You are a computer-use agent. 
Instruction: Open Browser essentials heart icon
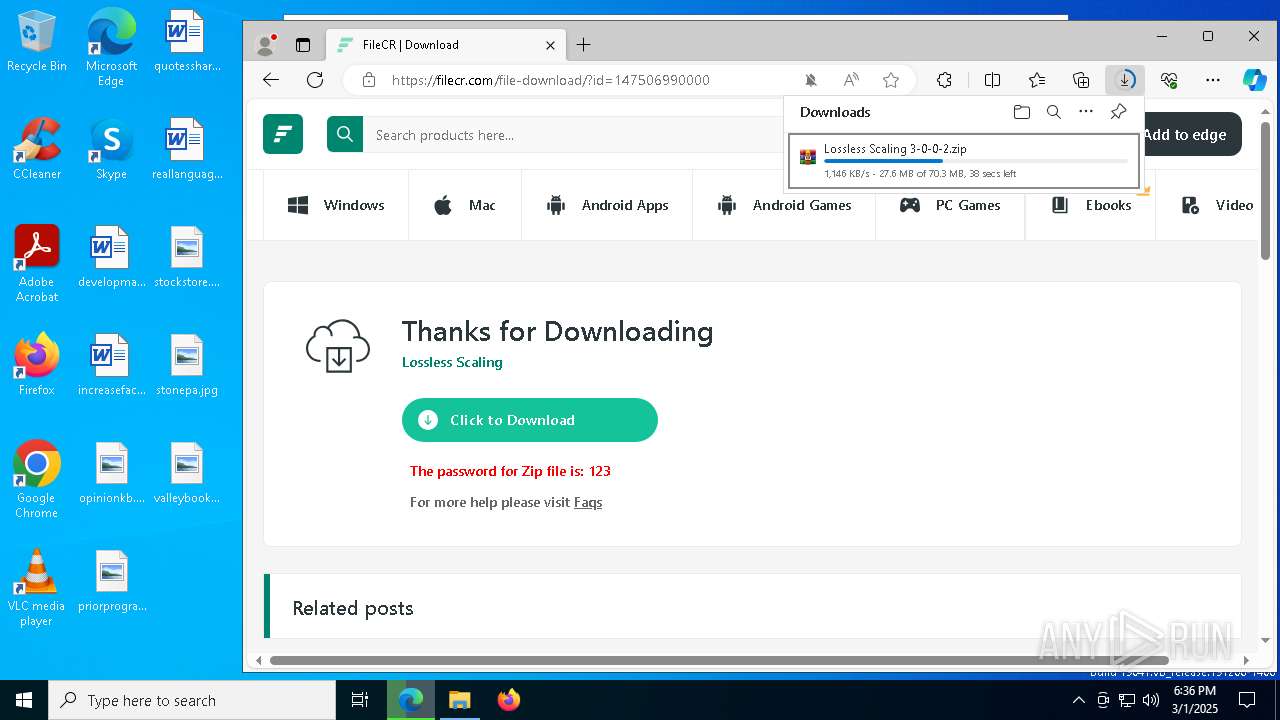click(x=1169, y=80)
